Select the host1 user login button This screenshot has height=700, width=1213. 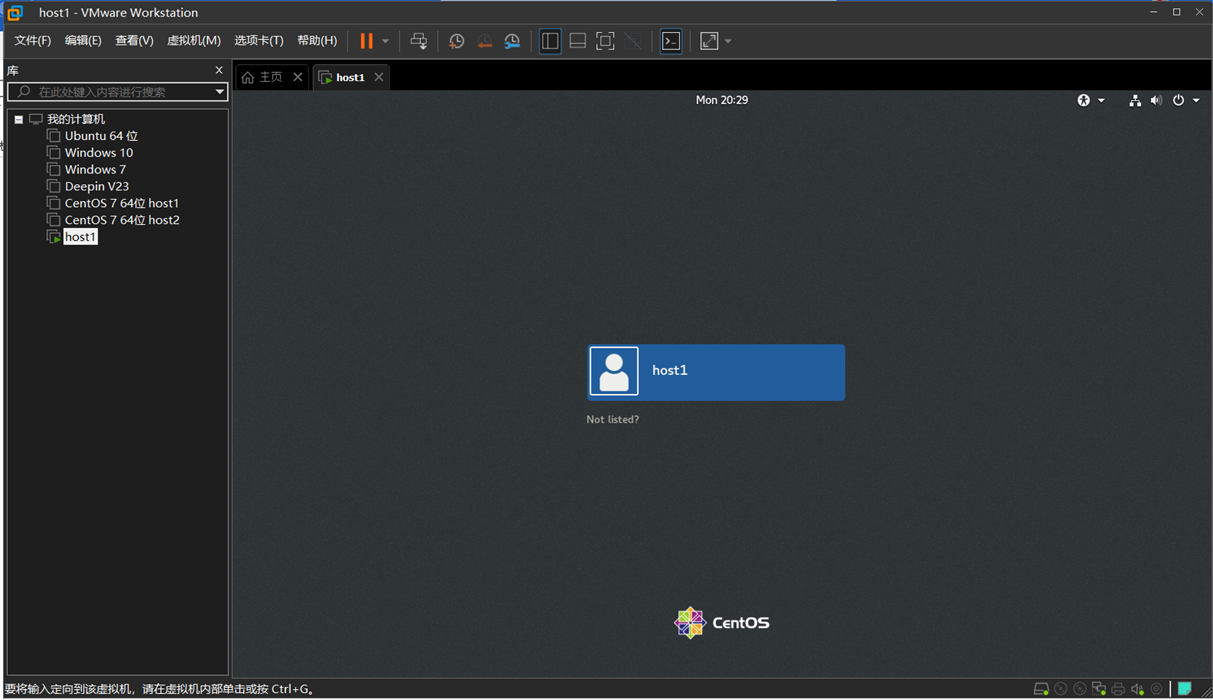pyautogui.click(x=716, y=372)
